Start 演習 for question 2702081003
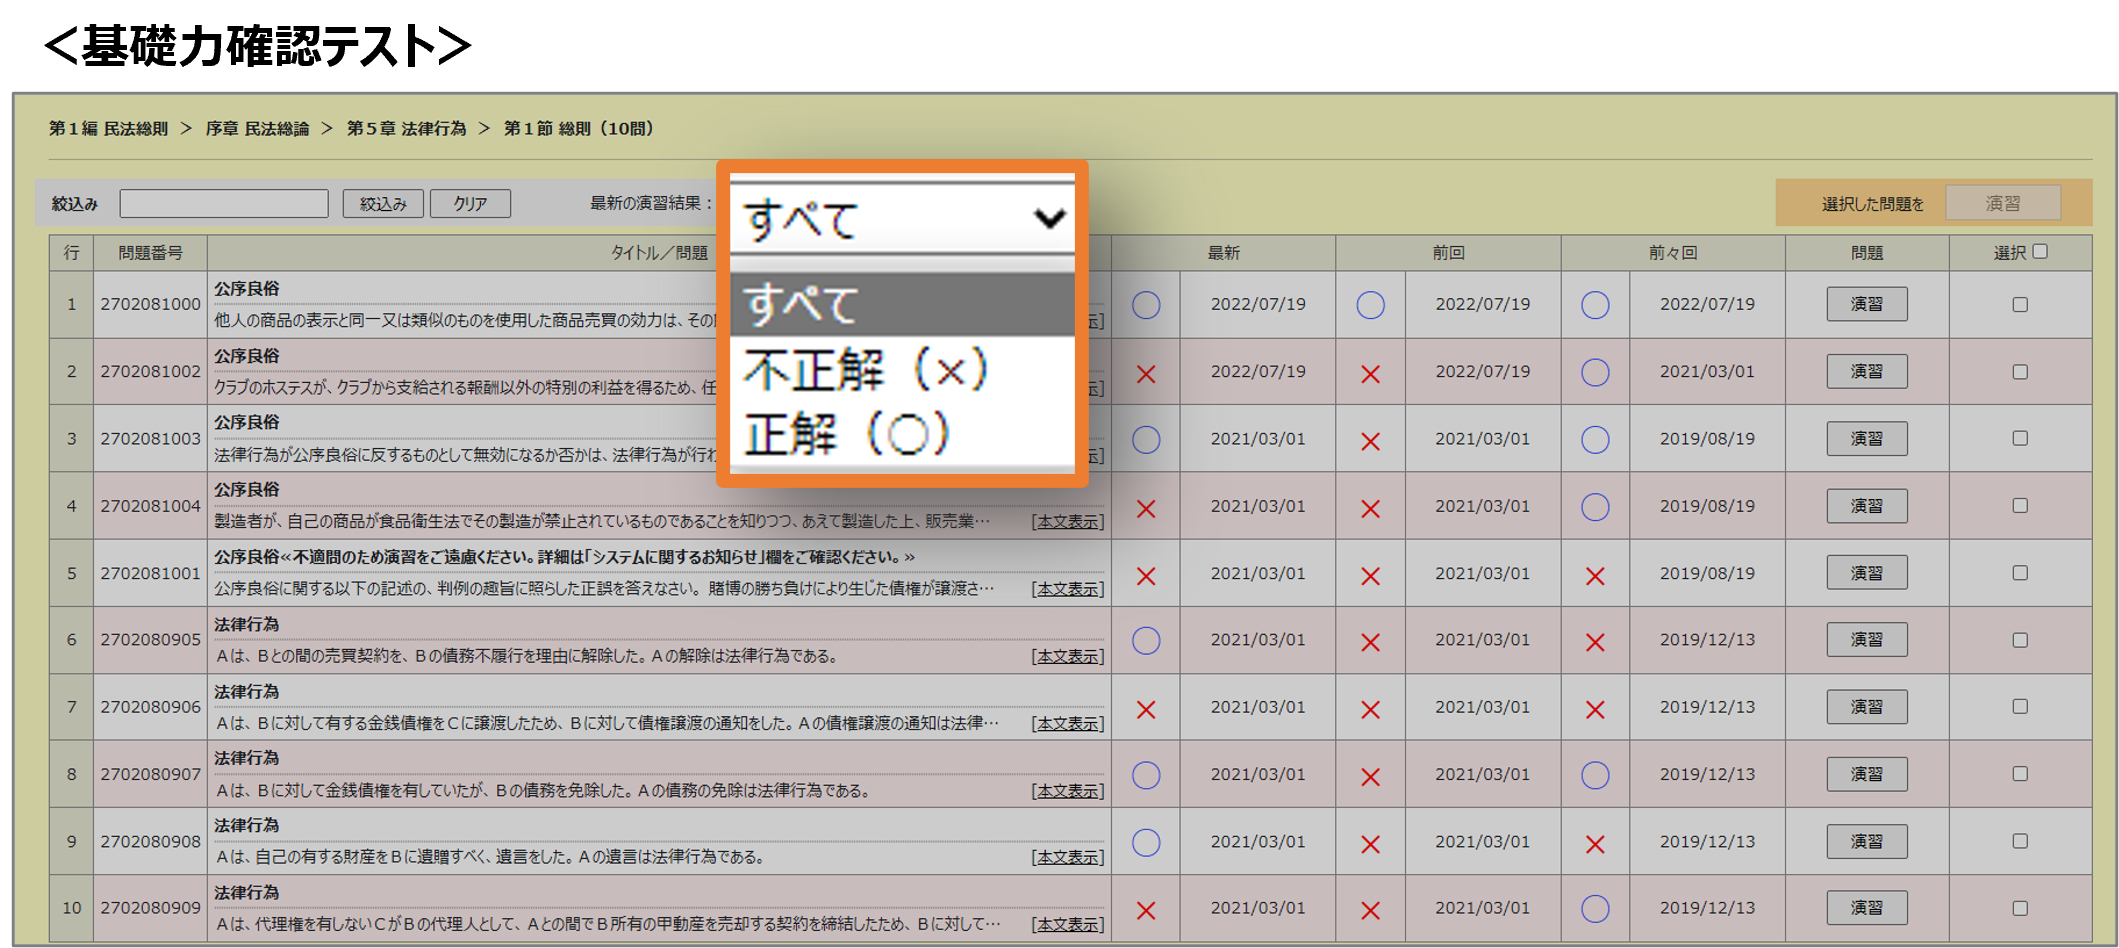Image resolution: width=2119 pixels, height=948 pixels. tap(1866, 438)
